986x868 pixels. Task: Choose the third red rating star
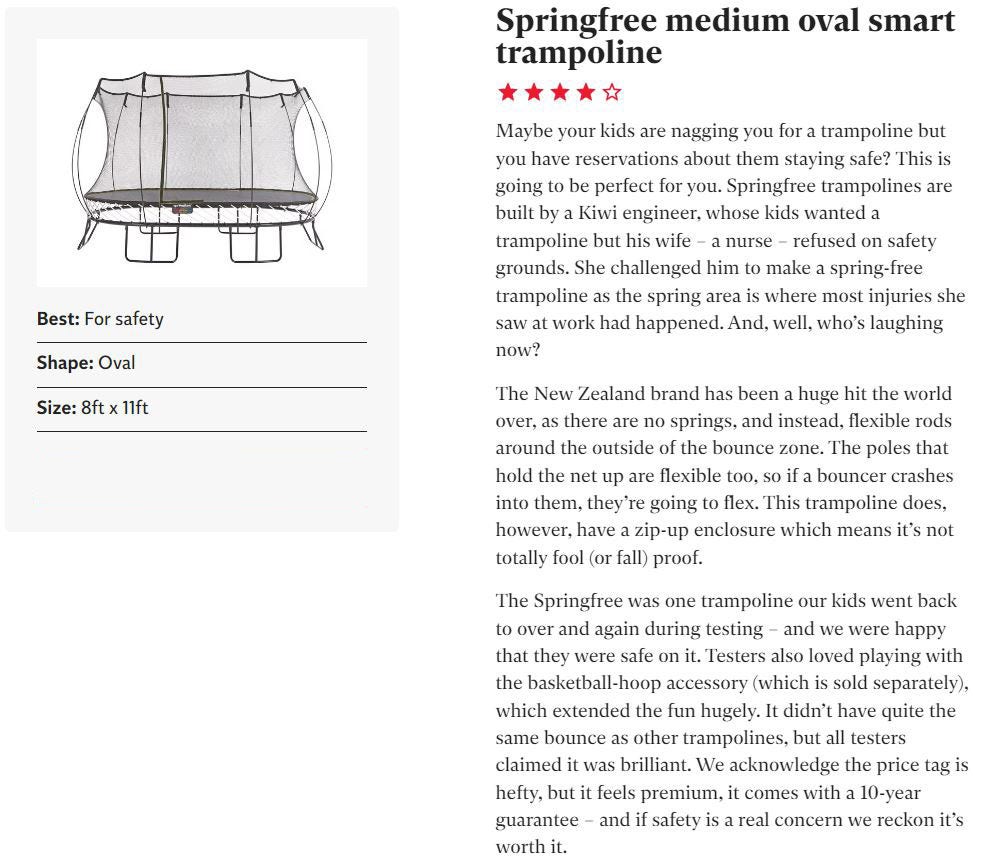click(x=560, y=92)
